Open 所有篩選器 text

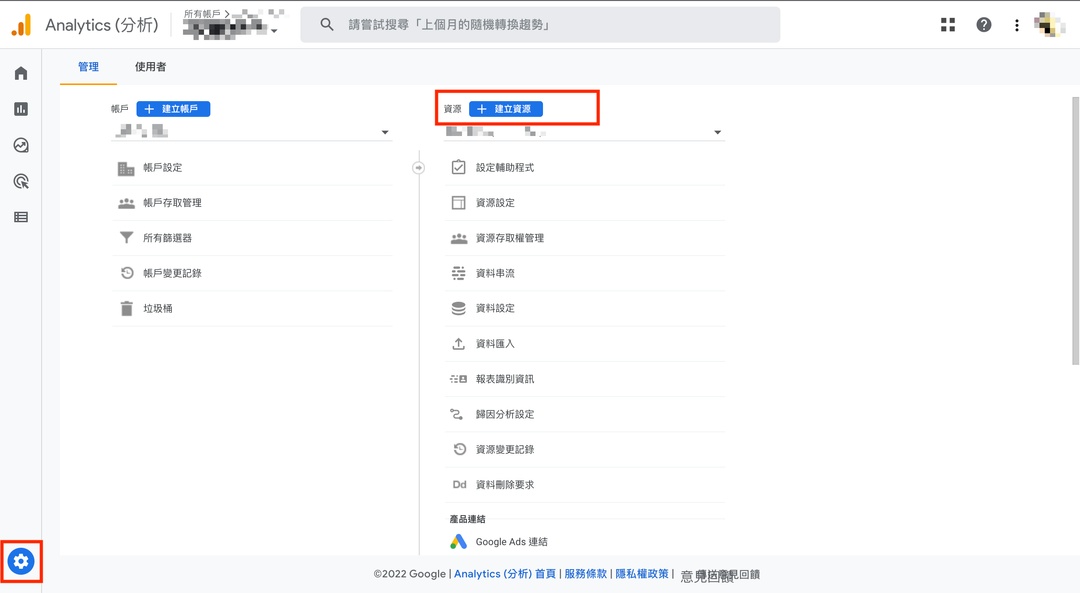pos(167,238)
